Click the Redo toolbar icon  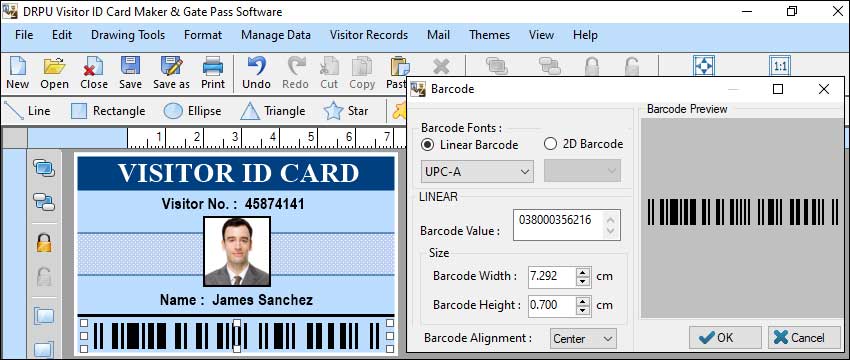[x=295, y=73]
